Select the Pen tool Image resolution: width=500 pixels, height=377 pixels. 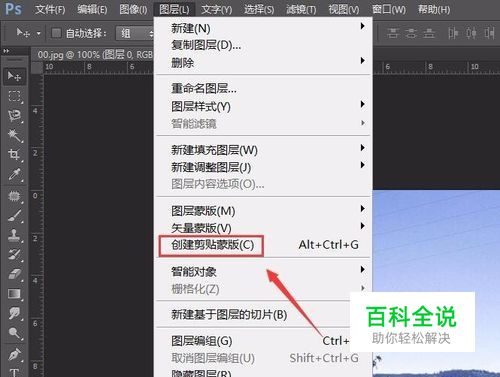pyautogui.click(x=14, y=355)
